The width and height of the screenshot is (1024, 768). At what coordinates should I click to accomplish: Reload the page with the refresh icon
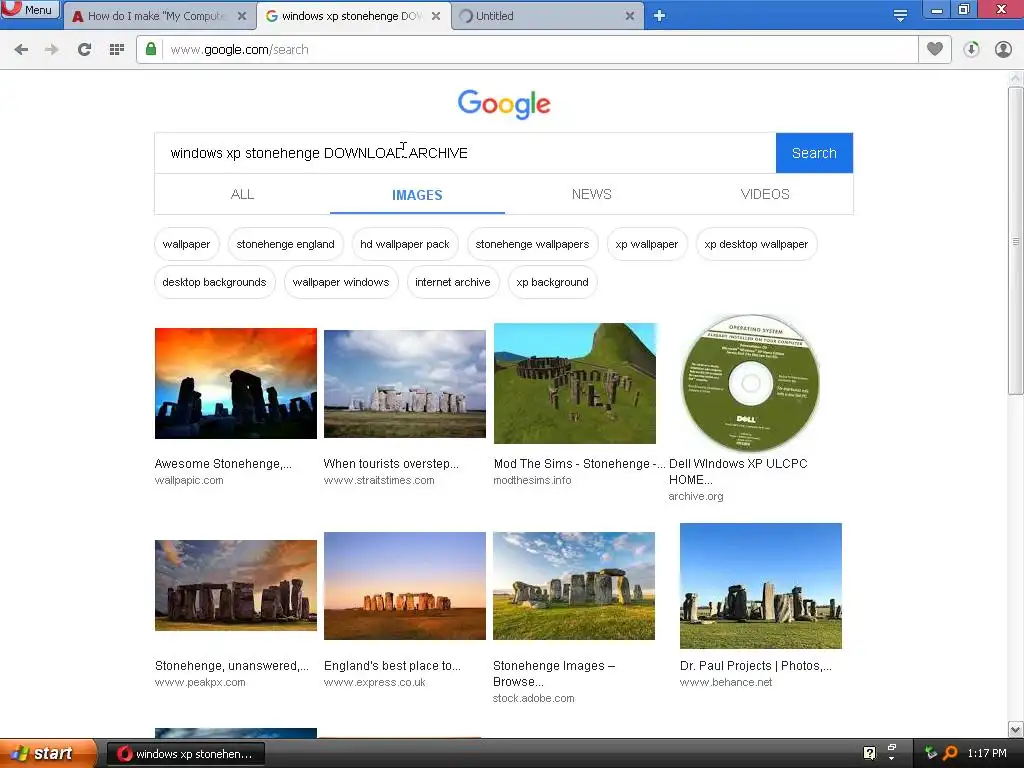[x=84, y=50]
